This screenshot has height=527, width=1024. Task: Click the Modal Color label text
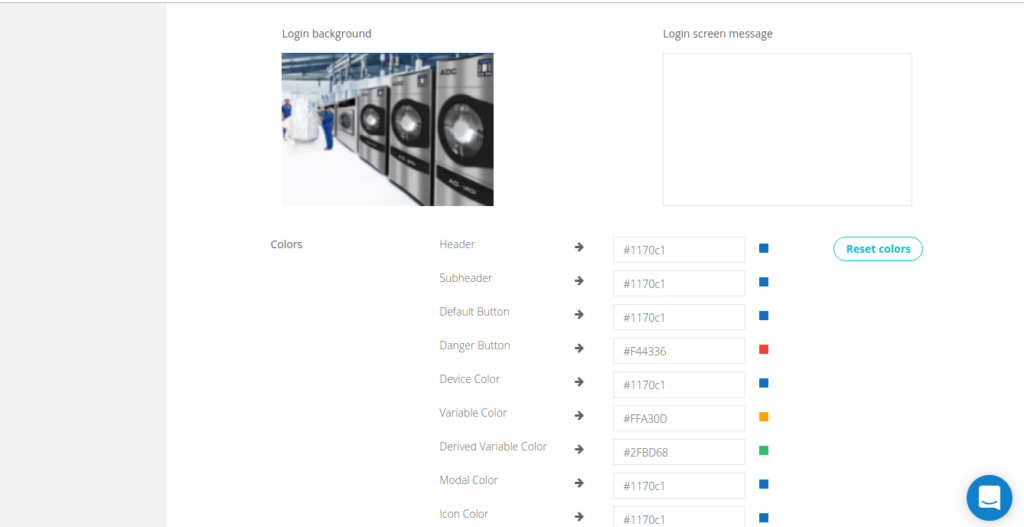(x=468, y=480)
